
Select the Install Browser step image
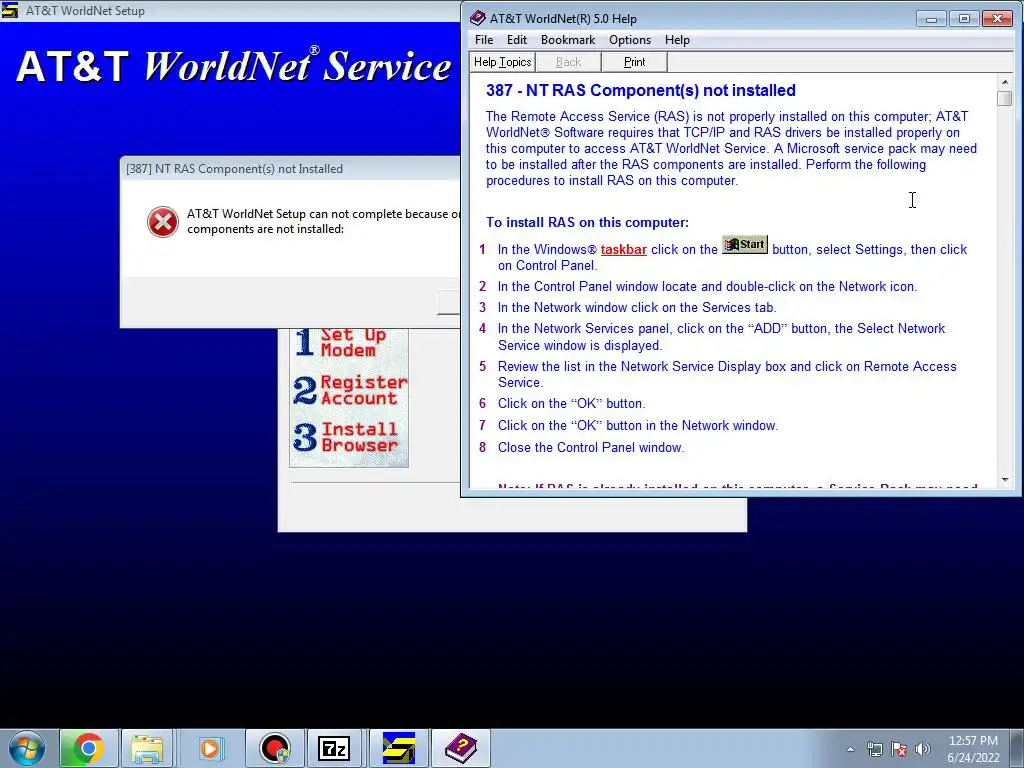click(346, 437)
